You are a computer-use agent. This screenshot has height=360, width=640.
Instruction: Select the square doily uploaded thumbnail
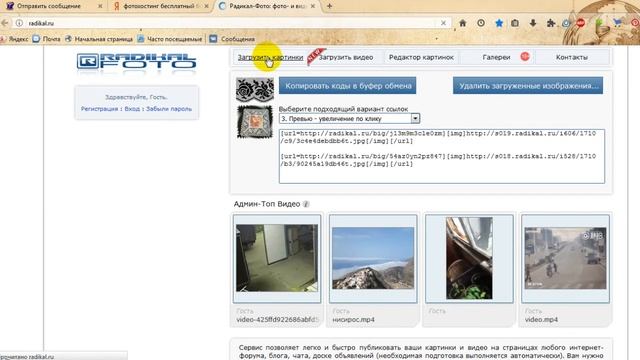255,122
